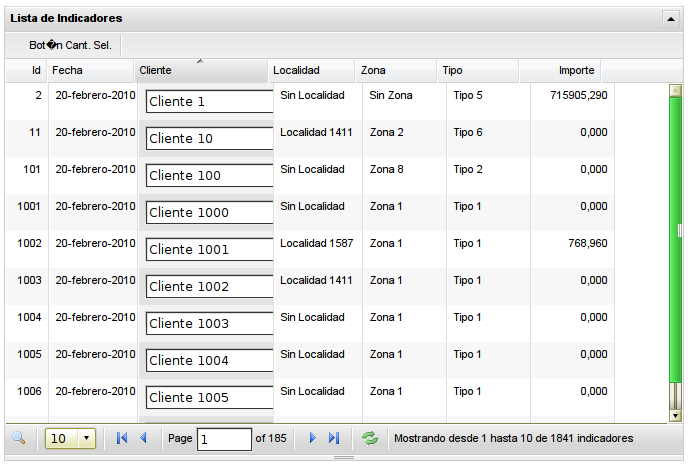Screen dimensions: 690x468
Task: Go to the previous page
Action: point(143,438)
